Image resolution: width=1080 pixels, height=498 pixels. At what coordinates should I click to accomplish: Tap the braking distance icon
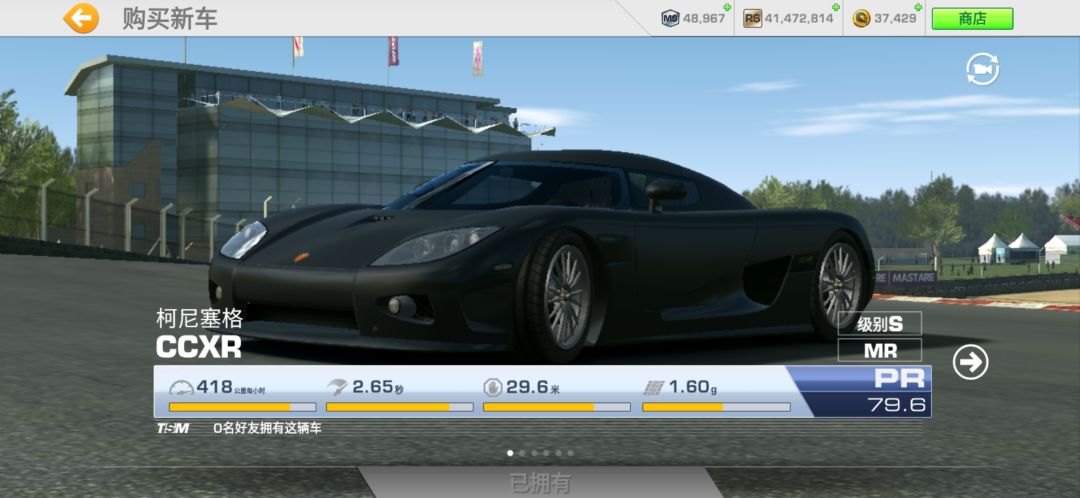click(493, 387)
